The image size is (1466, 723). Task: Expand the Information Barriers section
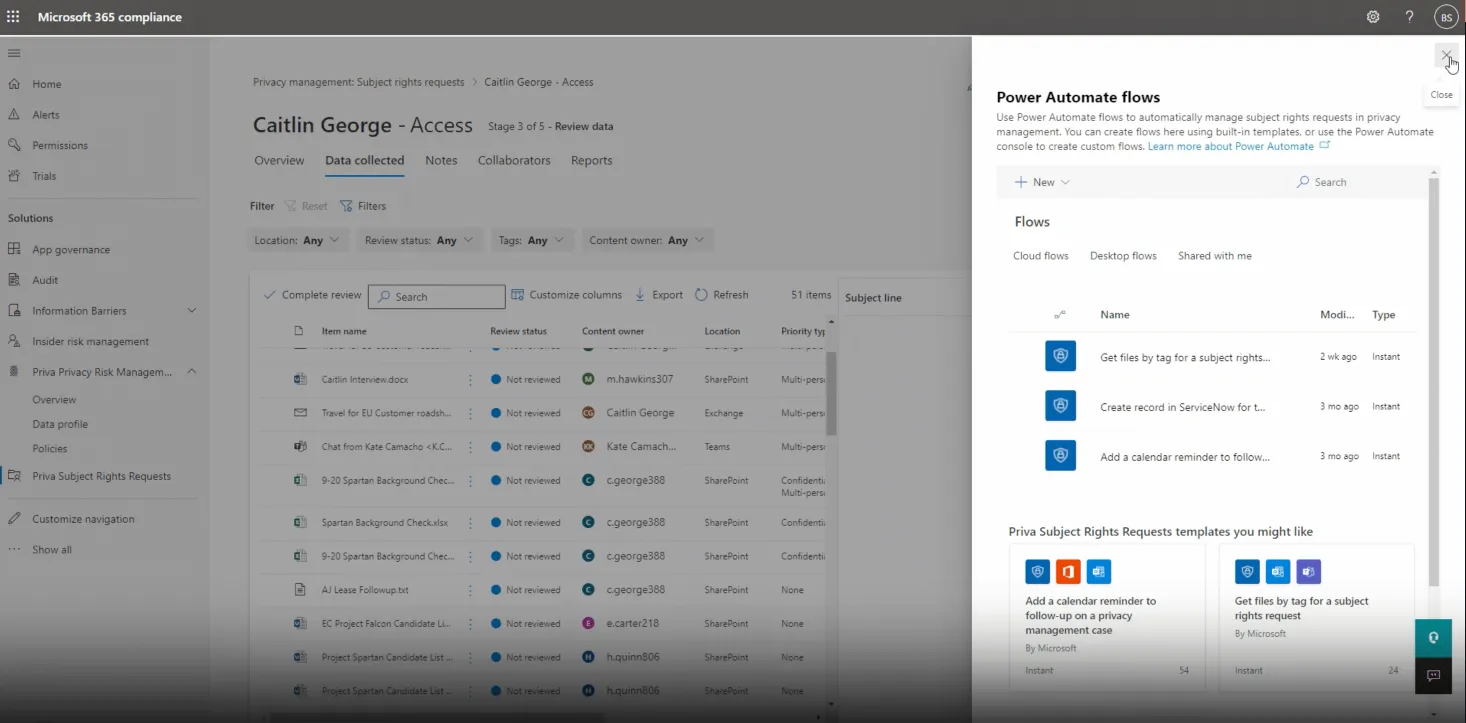(192, 311)
